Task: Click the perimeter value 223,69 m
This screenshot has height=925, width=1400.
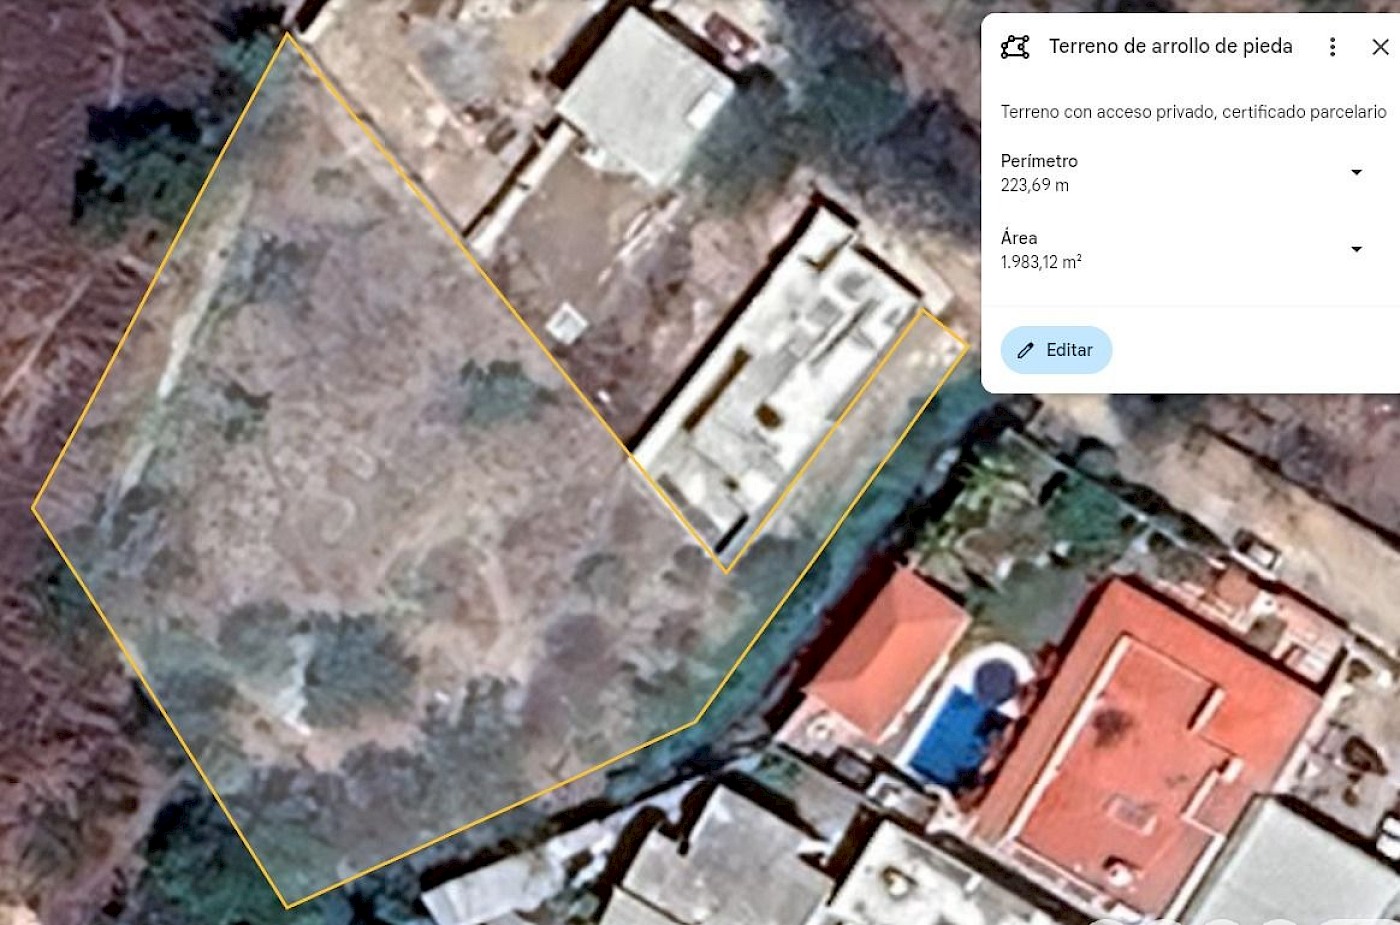Action: [1035, 185]
